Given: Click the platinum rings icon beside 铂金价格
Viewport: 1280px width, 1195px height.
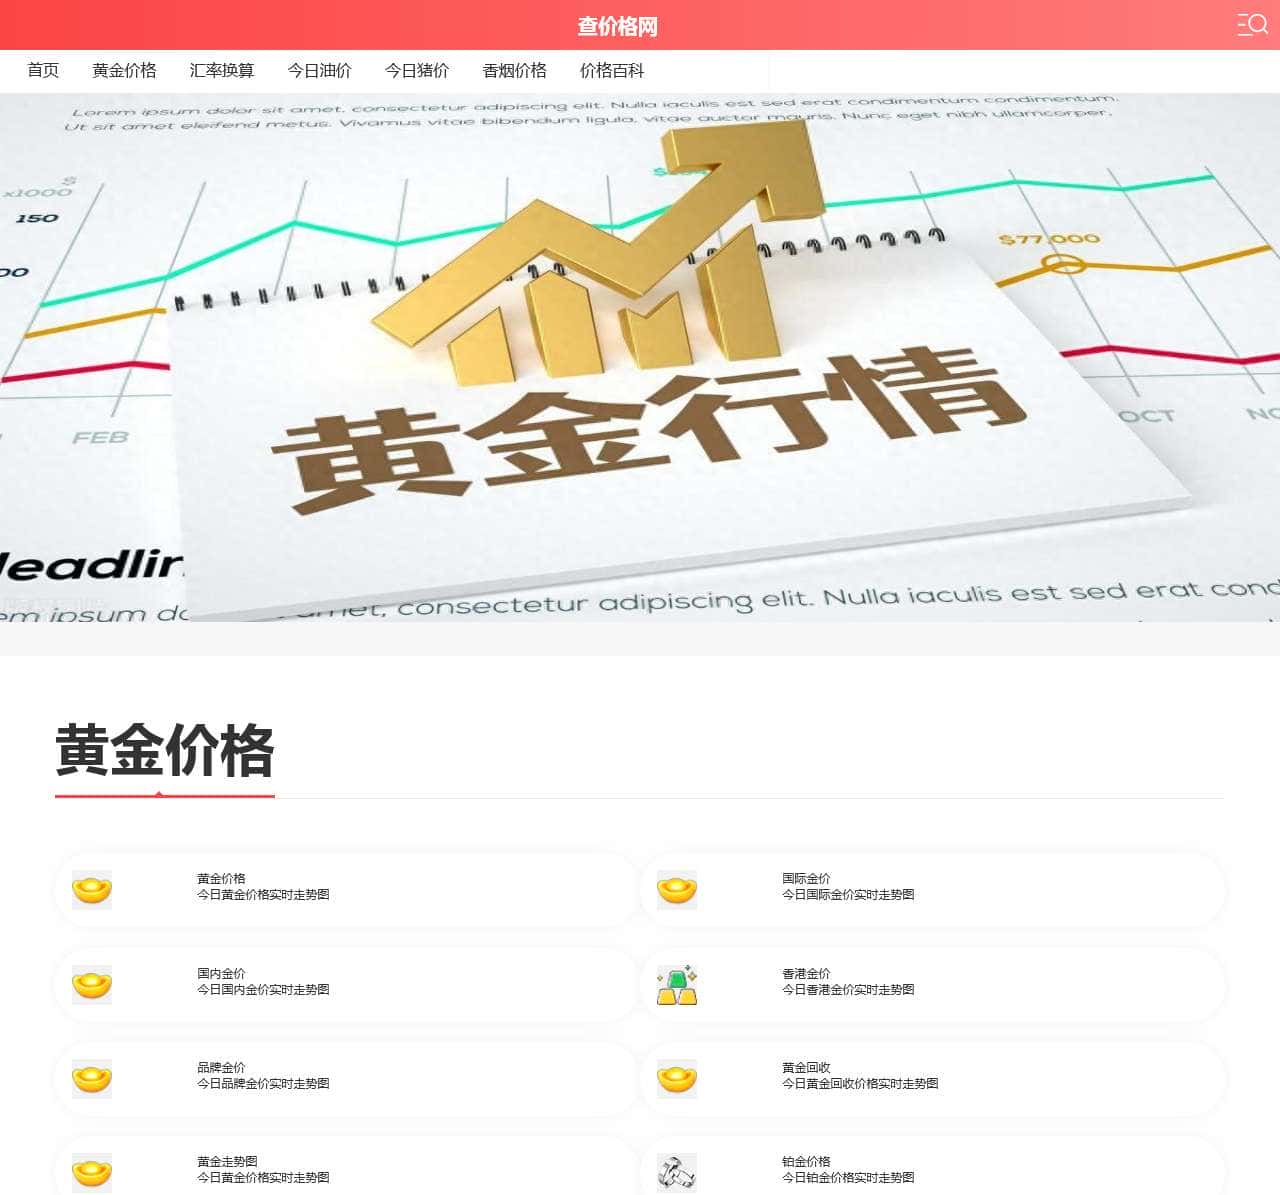Looking at the screenshot, I should pyautogui.click(x=676, y=1172).
